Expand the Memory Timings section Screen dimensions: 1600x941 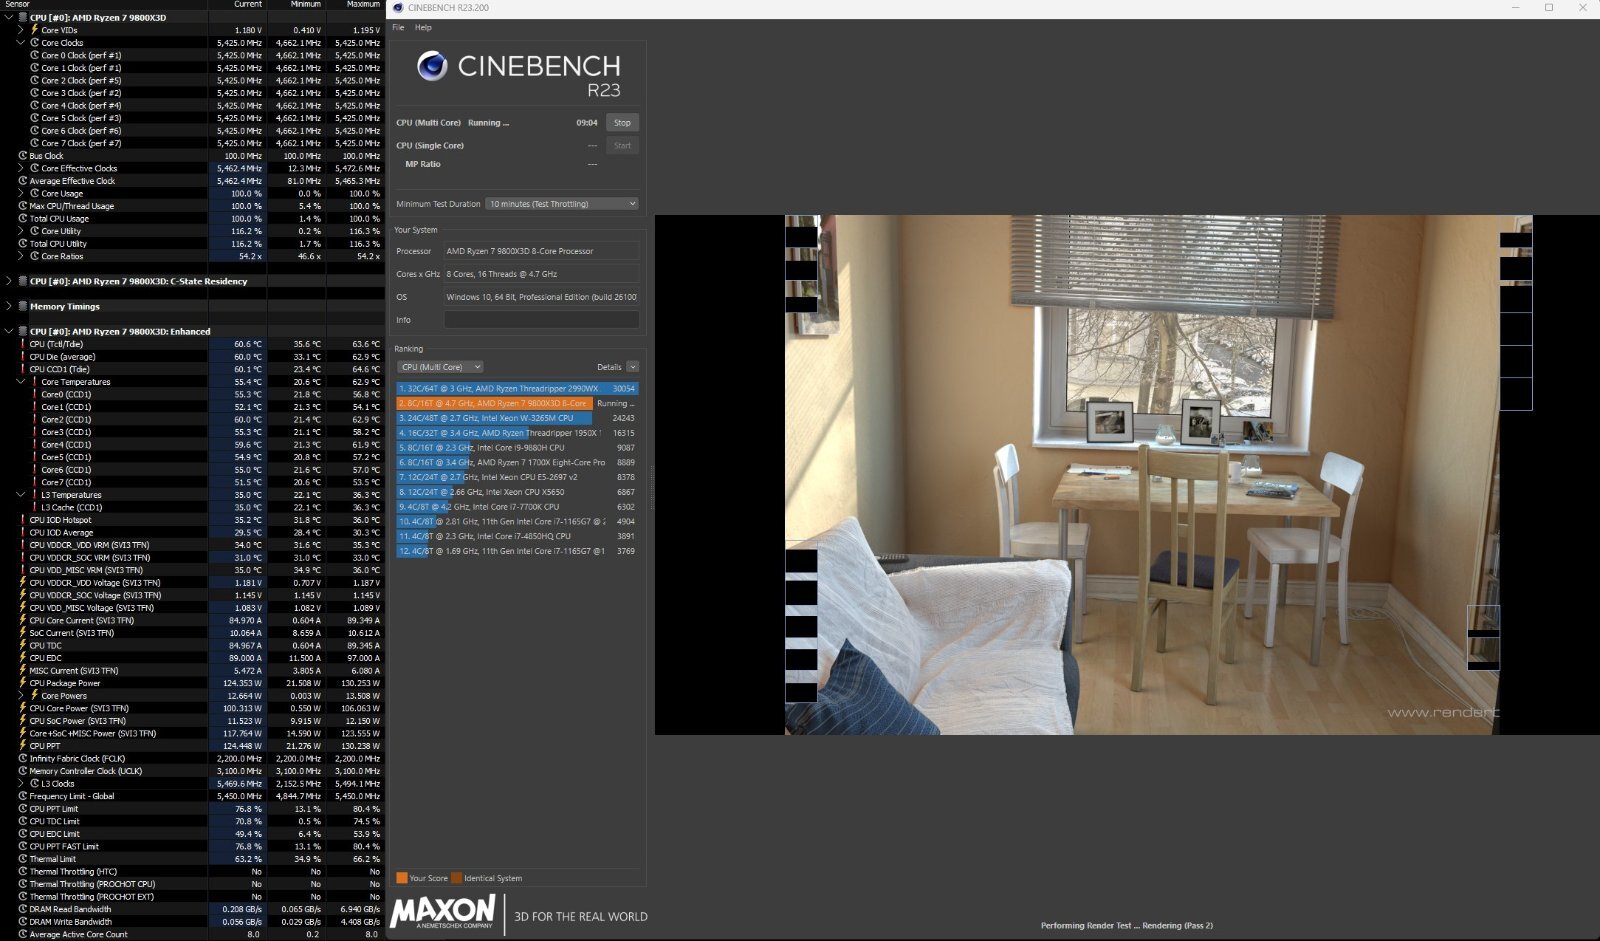pyautogui.click(x=9, y=306)
